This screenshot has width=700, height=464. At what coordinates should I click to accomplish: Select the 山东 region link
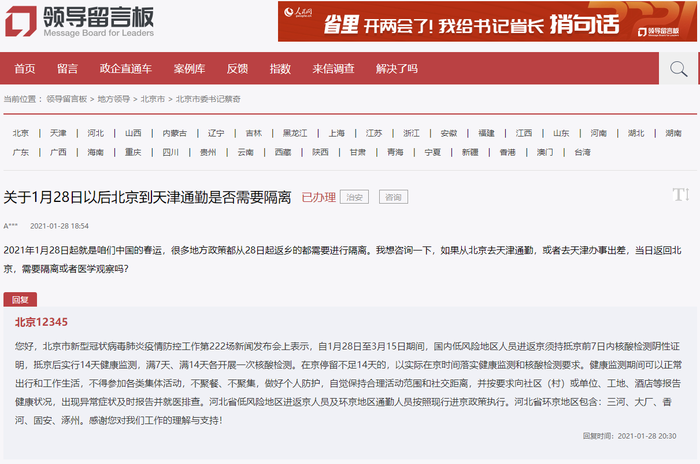[x=561, y=133]
